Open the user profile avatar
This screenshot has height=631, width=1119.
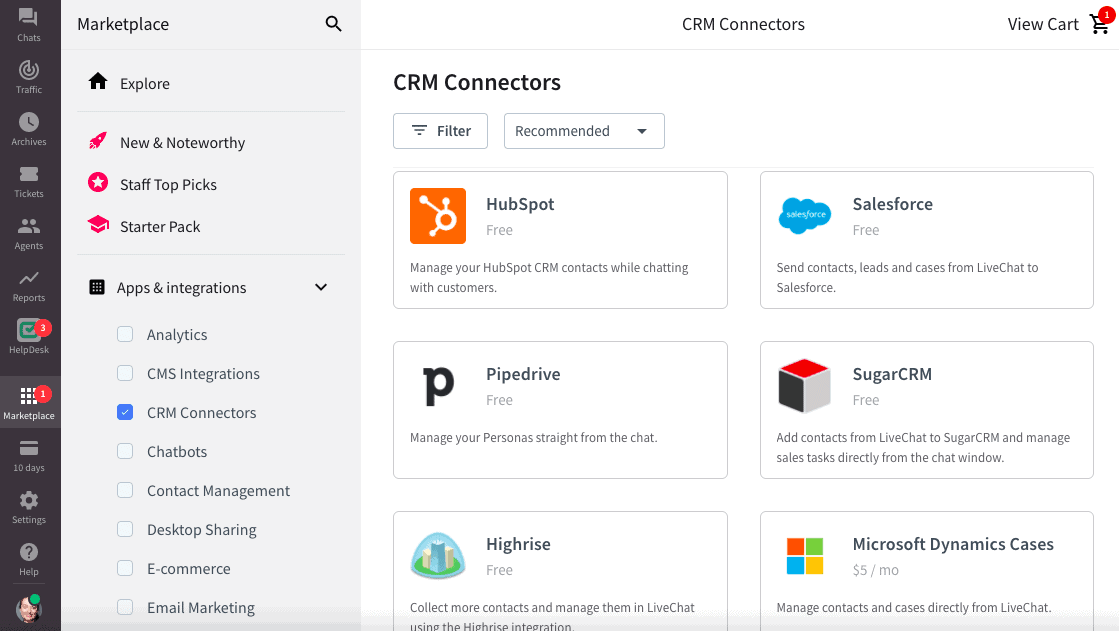coord(29,609)
